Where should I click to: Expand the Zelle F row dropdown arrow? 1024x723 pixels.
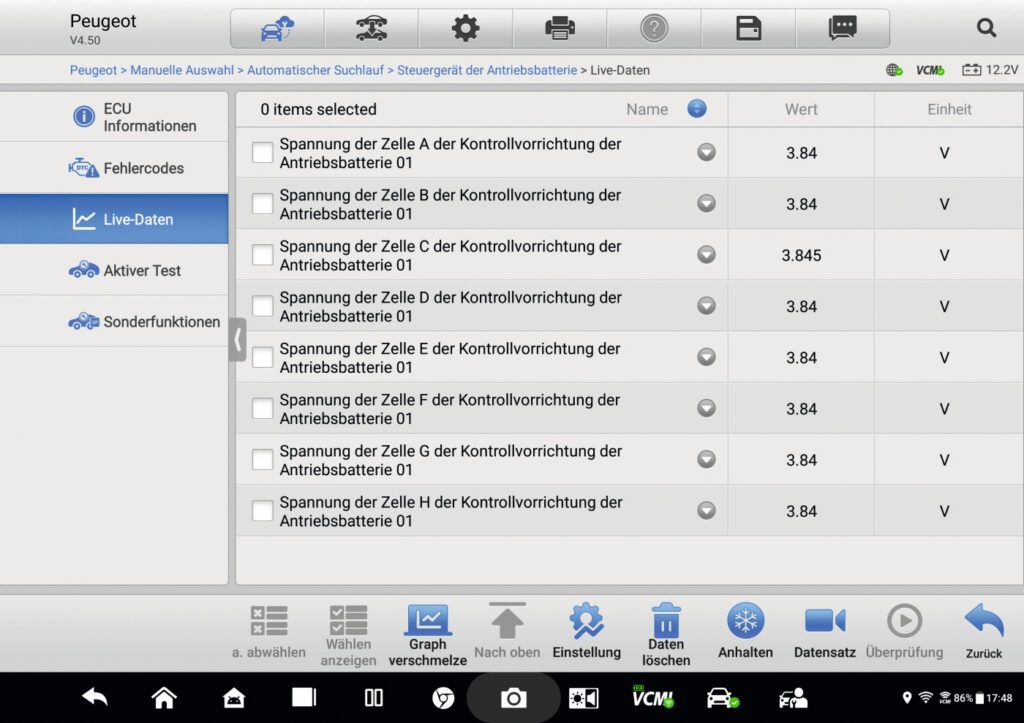point(706,408)
